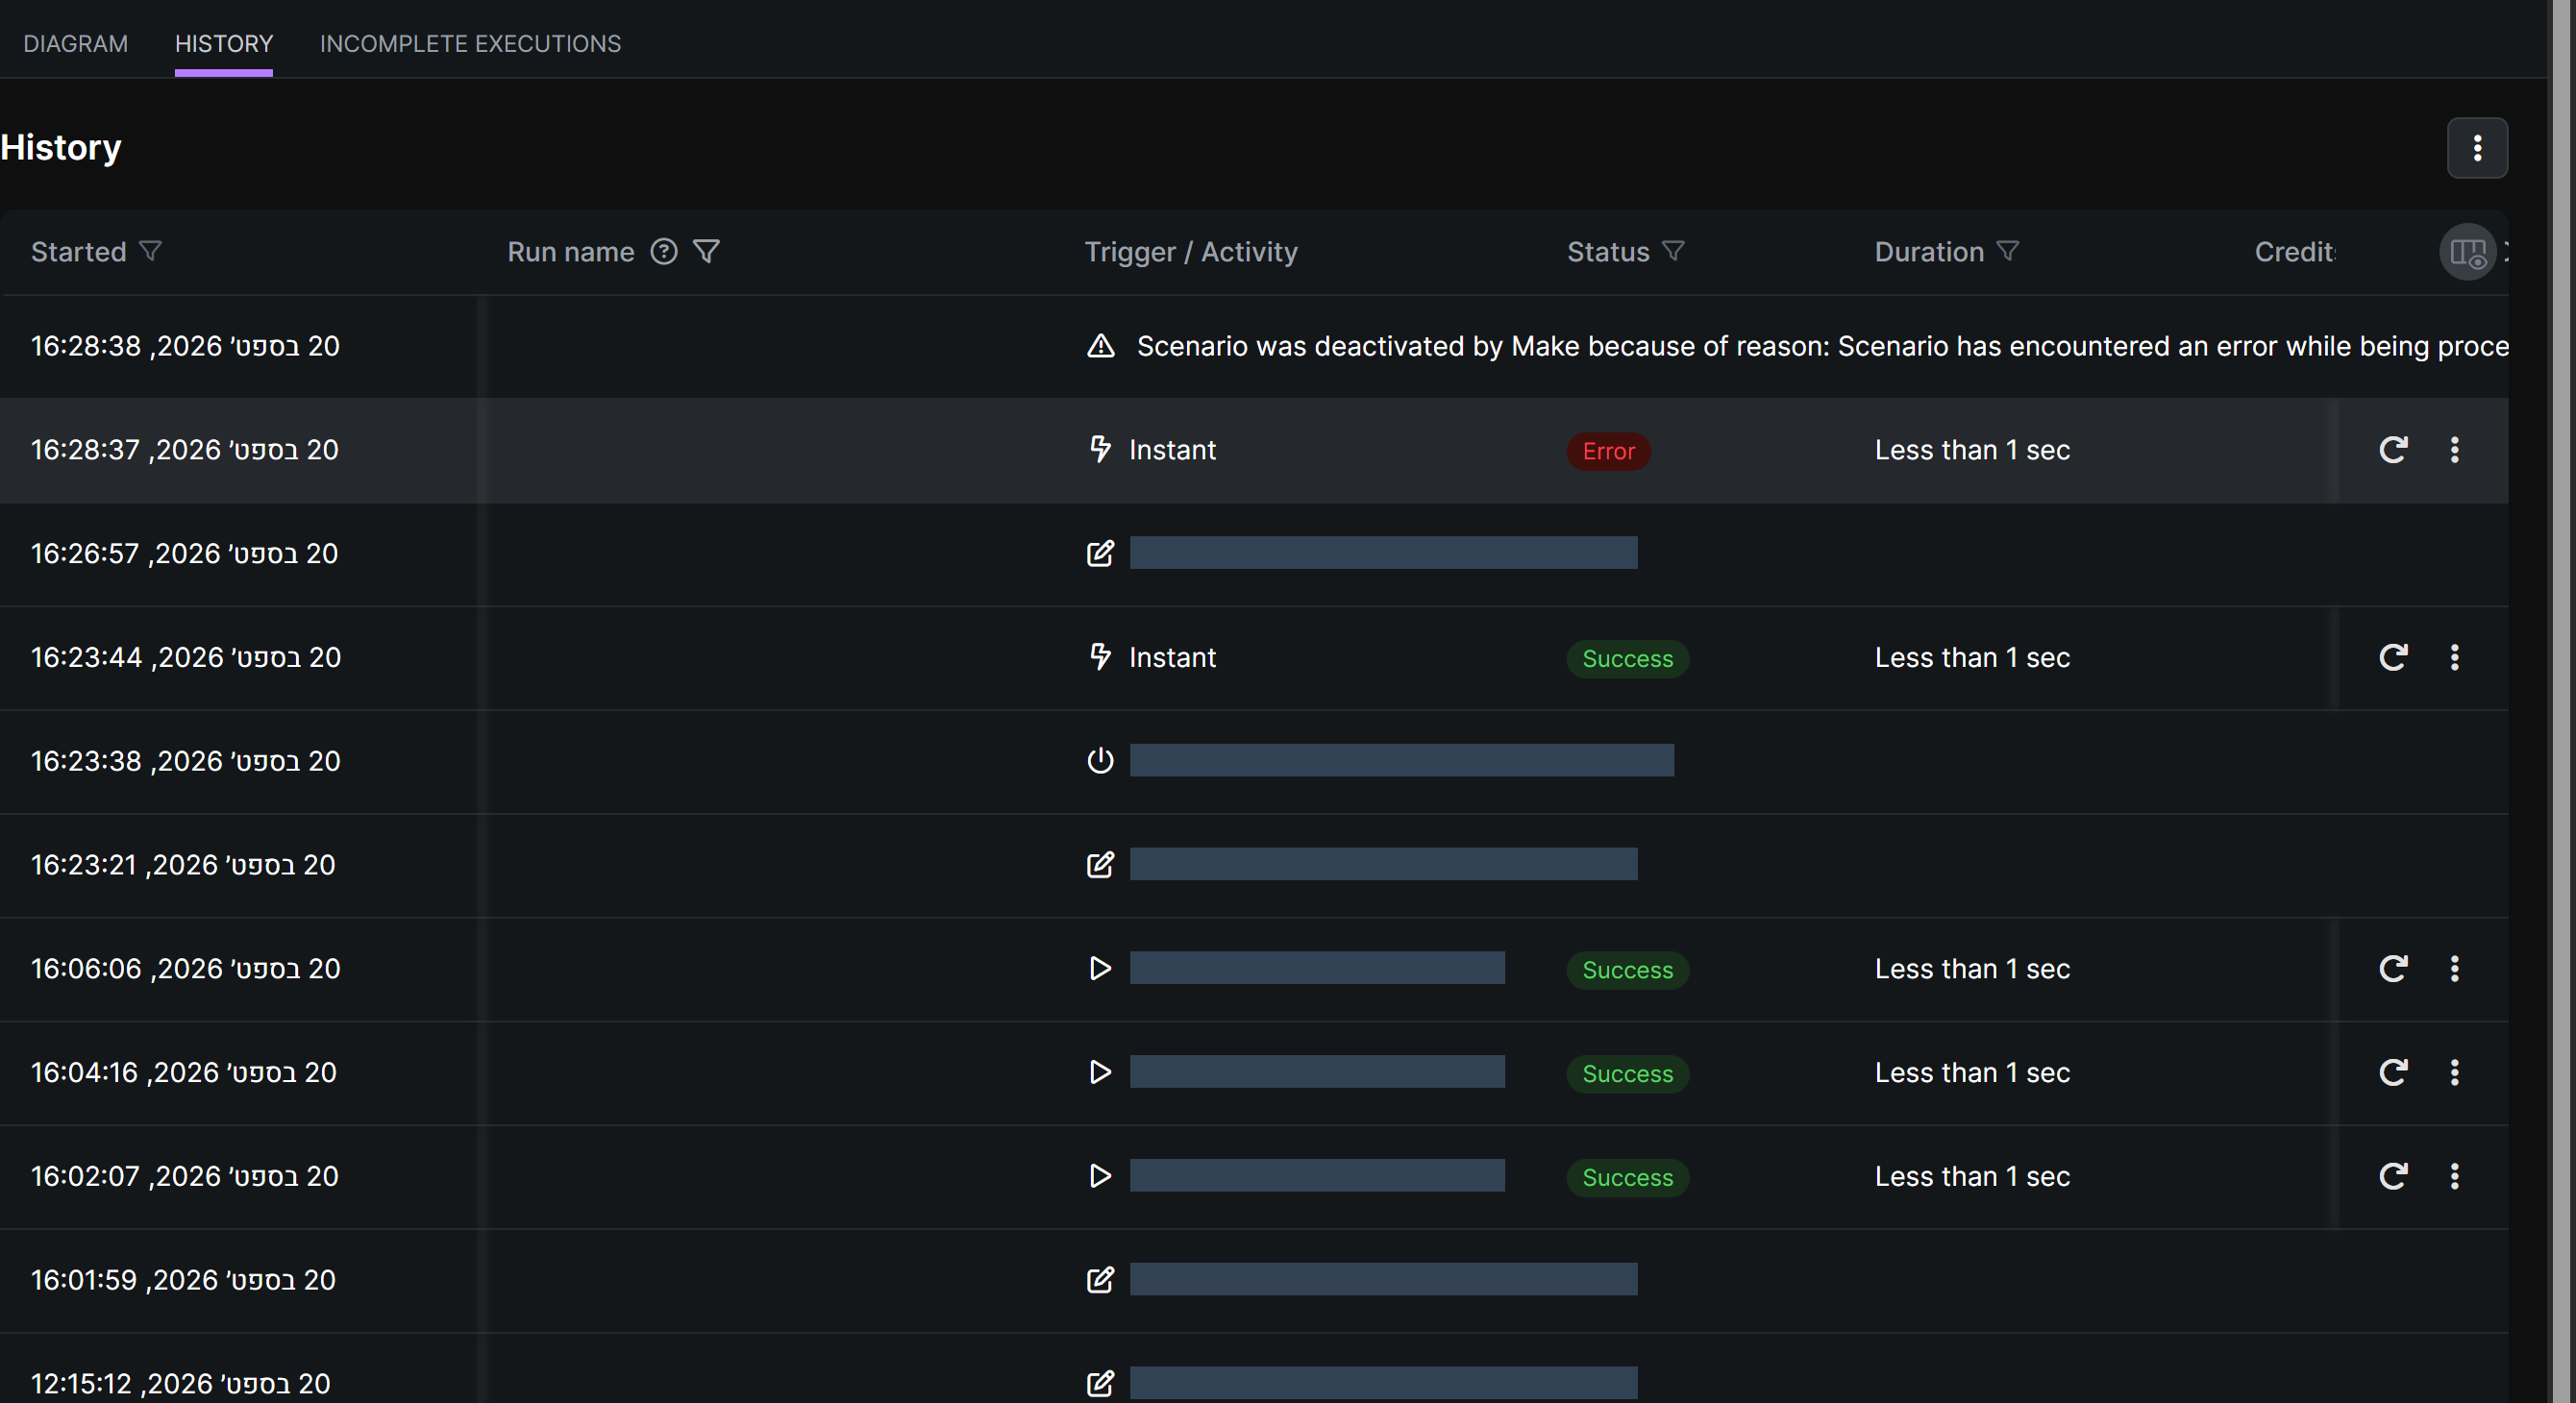Viewport: 2576px width, 1403px height.
Task: Click the power icon on 16:23:38 row
Action: click(1100, 760)
